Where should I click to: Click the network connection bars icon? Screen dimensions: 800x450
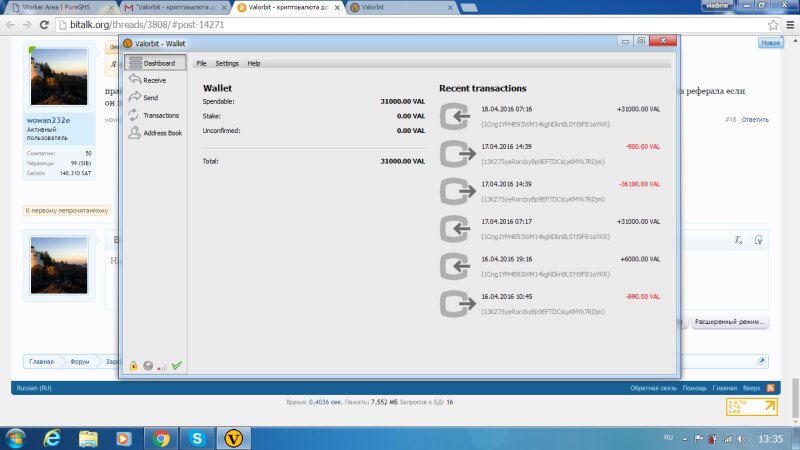pyautogui.click(x=162, y=367)
